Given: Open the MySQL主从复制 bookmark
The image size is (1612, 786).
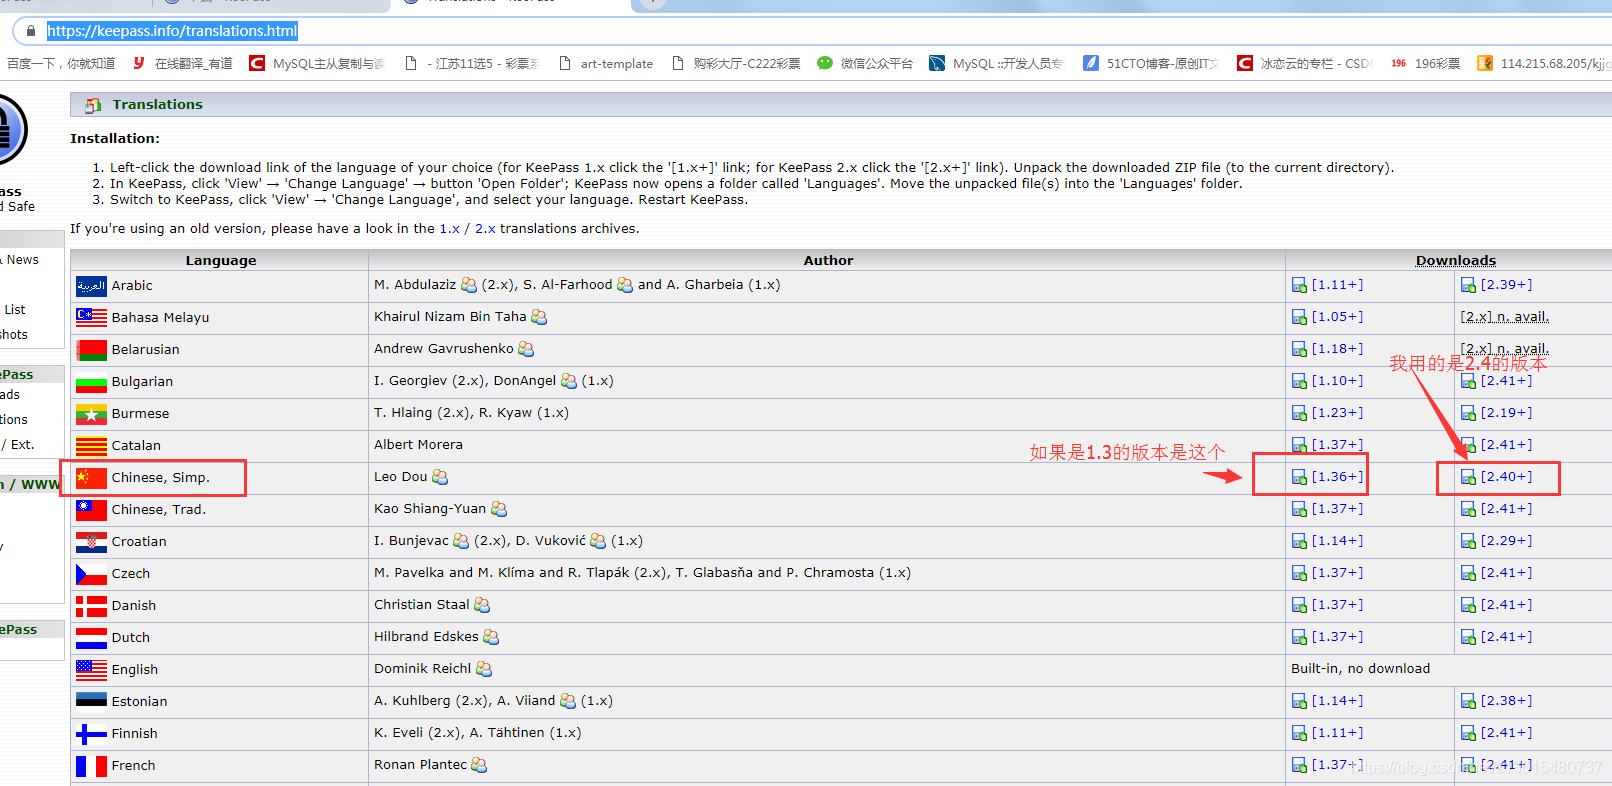Looking at the screenshot, I should pos(317,63).
